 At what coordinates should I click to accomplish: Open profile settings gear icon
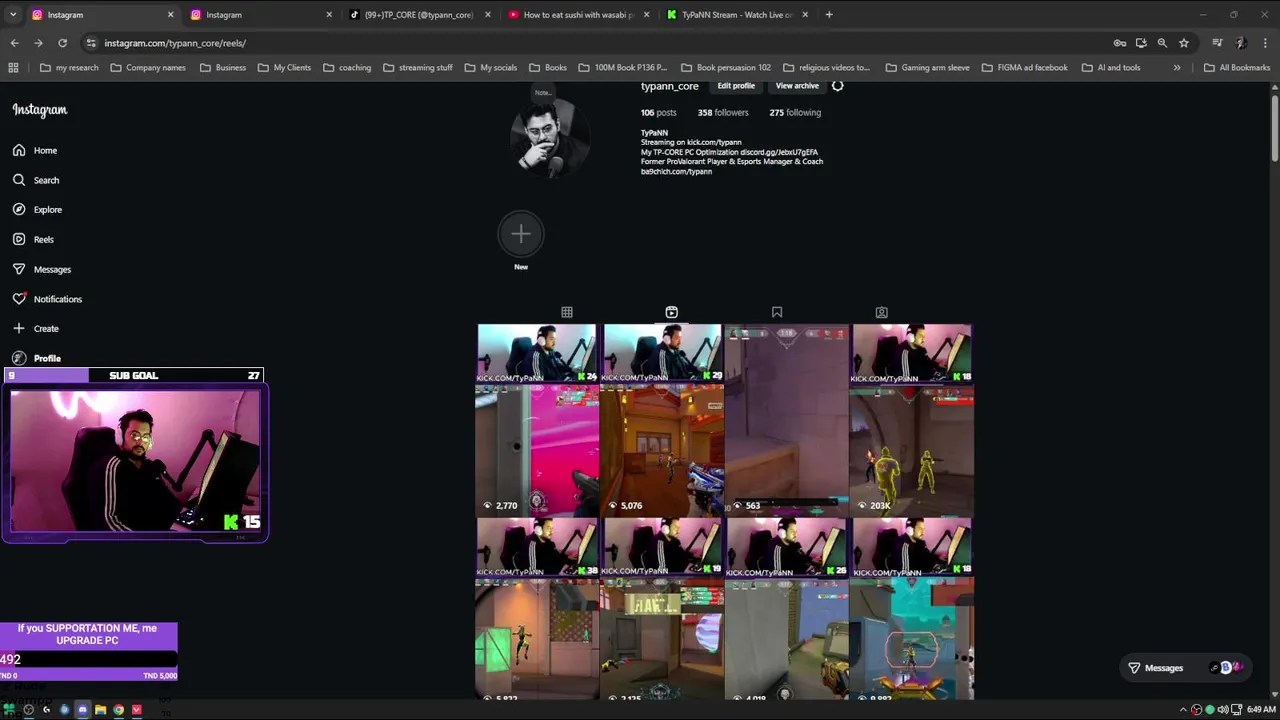838,86
